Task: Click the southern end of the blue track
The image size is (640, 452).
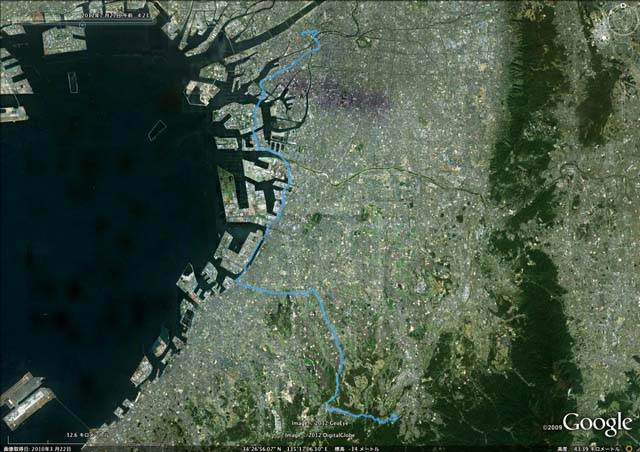Action: (395, 416)
